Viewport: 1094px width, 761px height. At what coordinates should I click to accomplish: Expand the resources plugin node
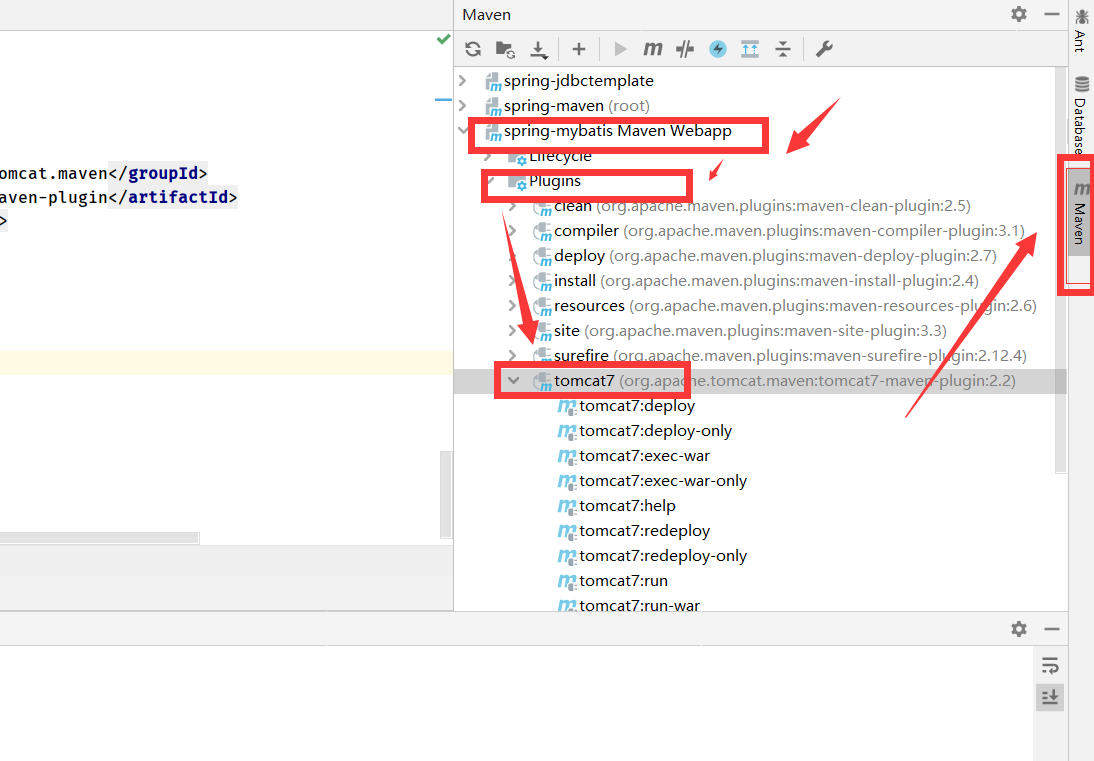click(512, 306)
